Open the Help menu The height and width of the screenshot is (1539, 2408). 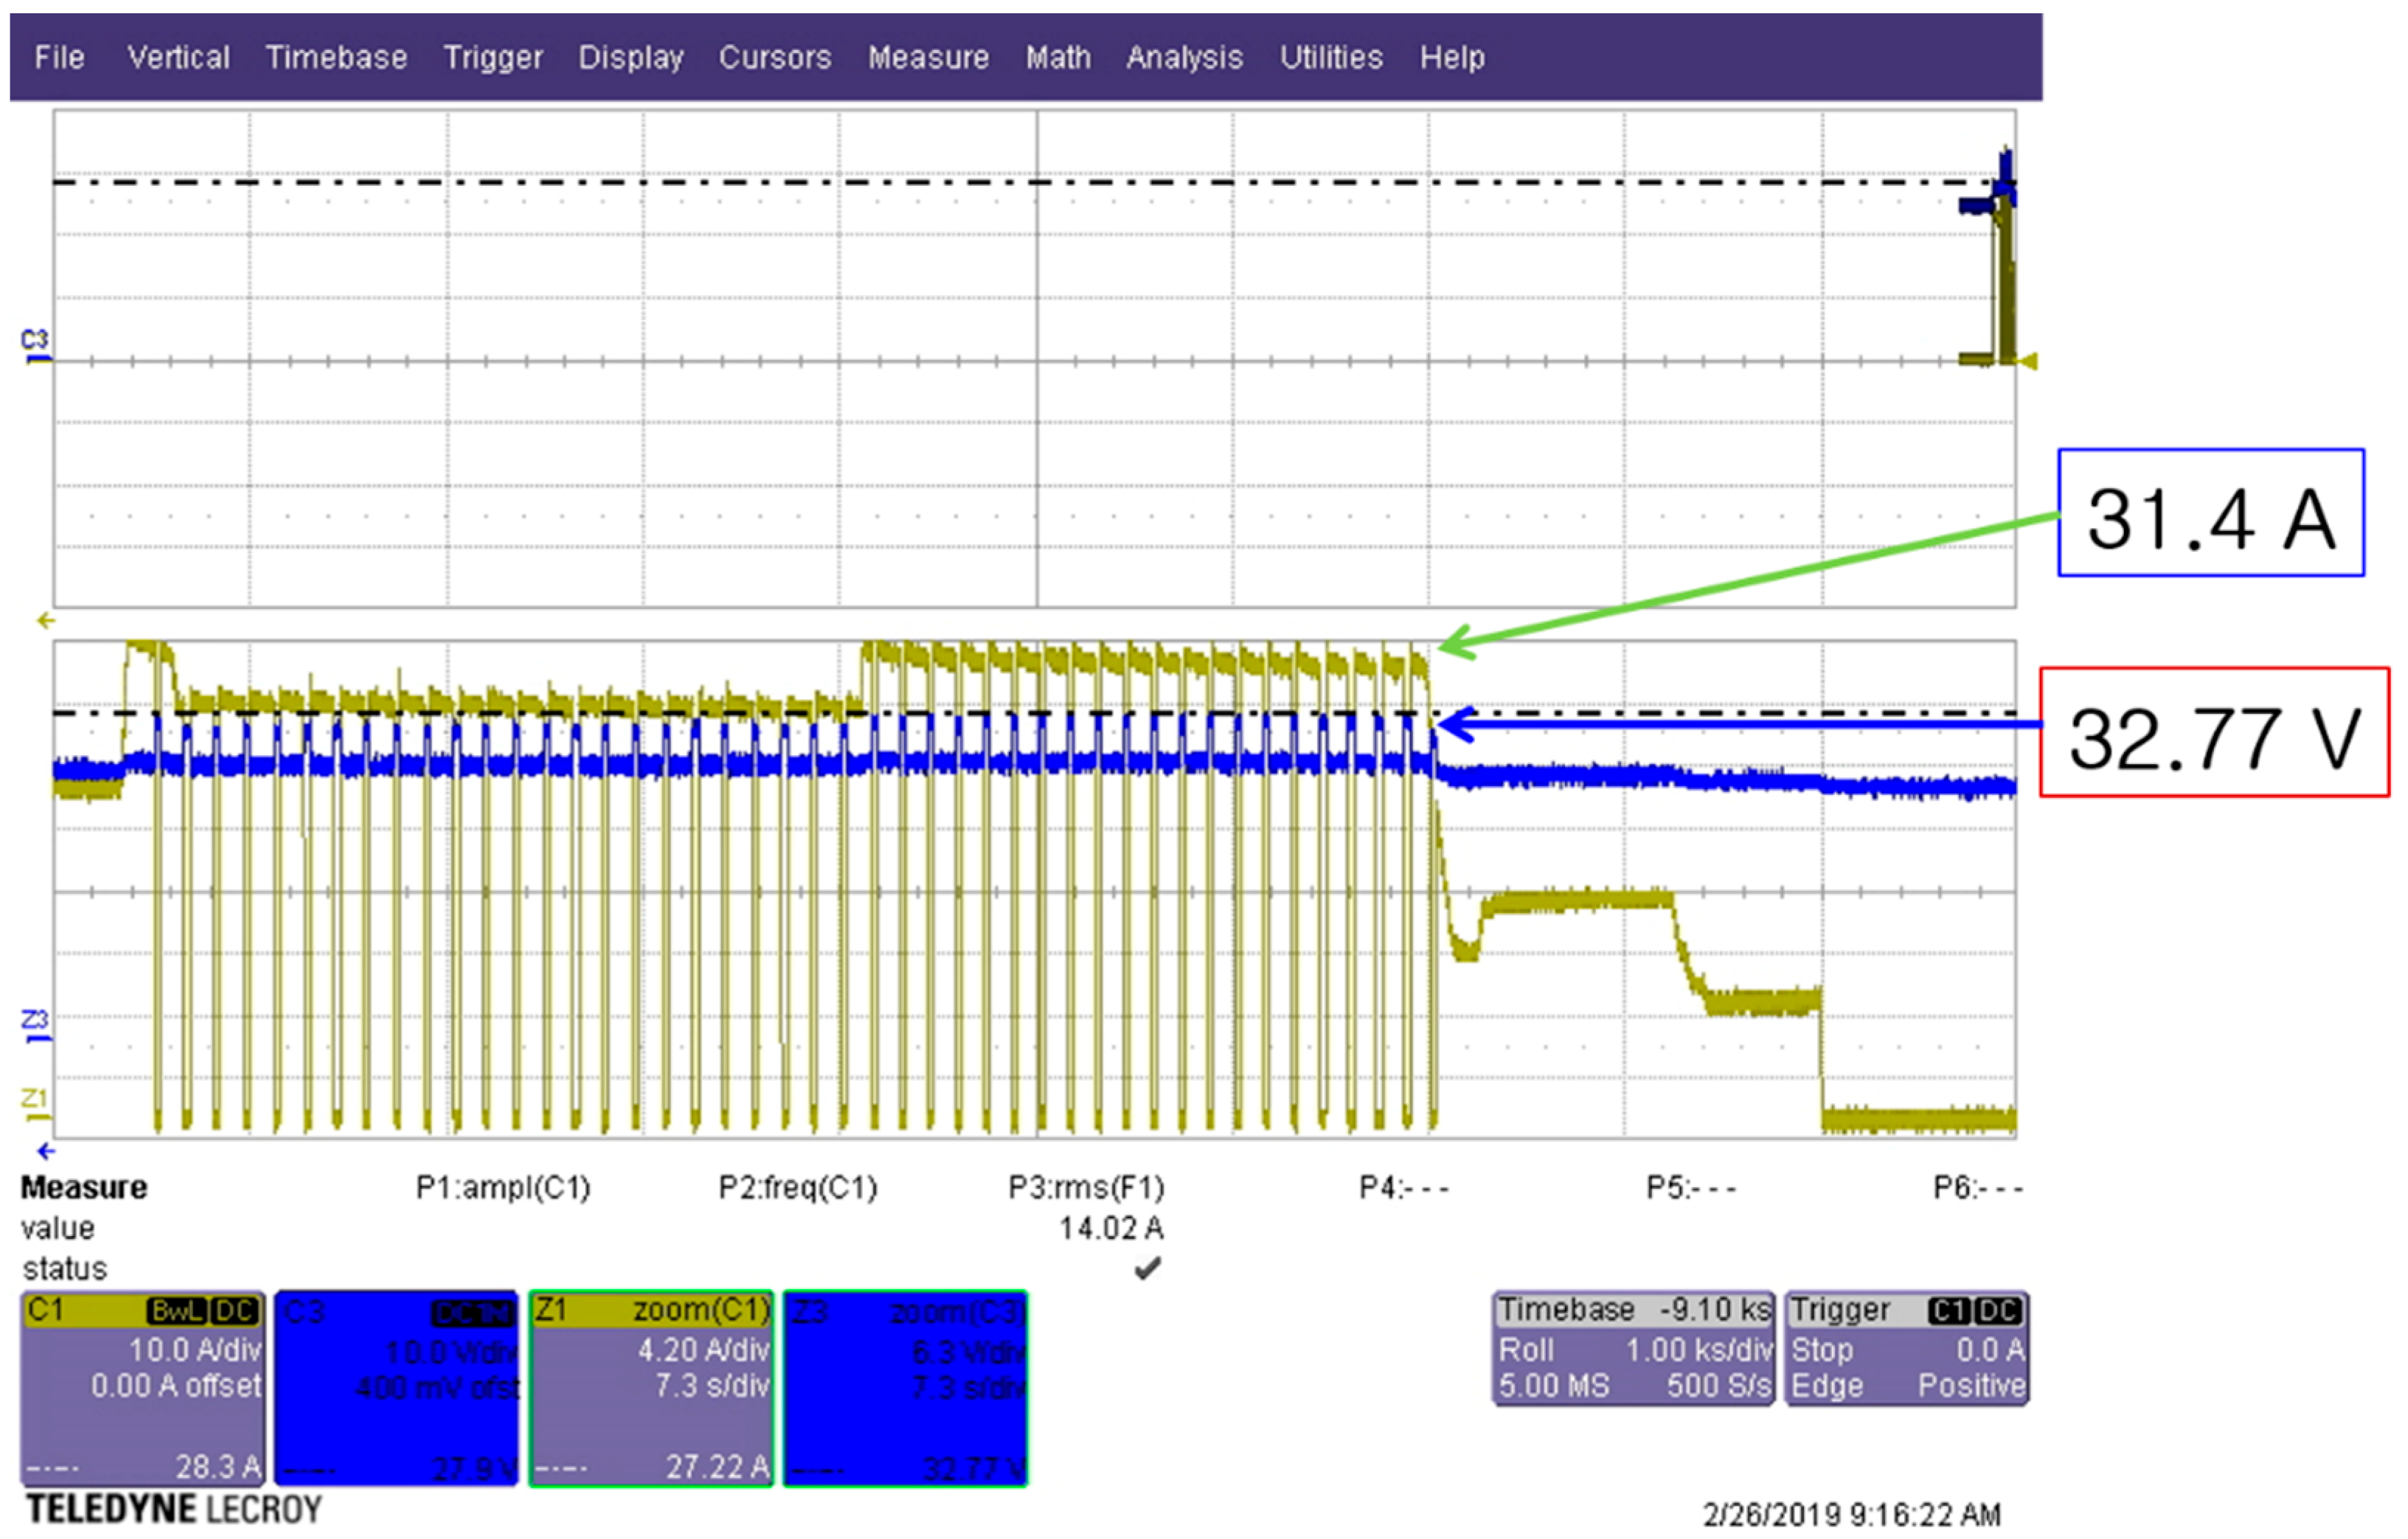point(1452,57)
